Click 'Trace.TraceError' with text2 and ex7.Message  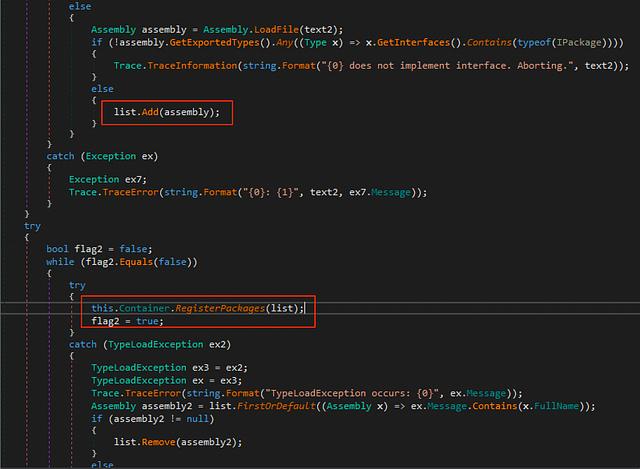click(248, 192)
